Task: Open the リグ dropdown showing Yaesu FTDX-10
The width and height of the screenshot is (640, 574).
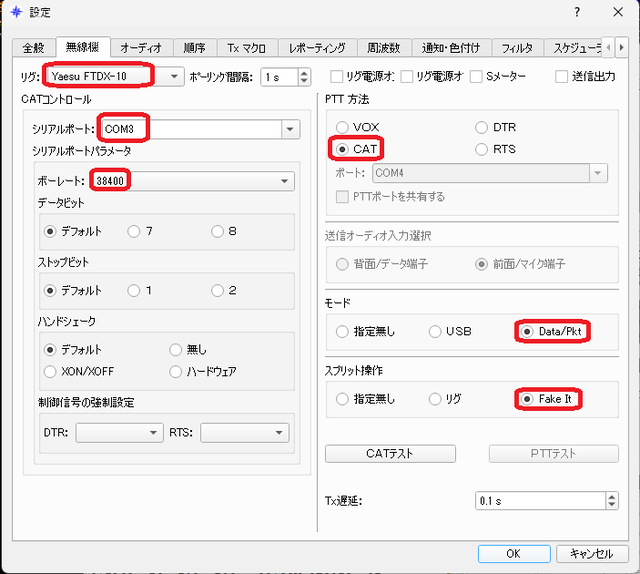Action: (115, 76)
